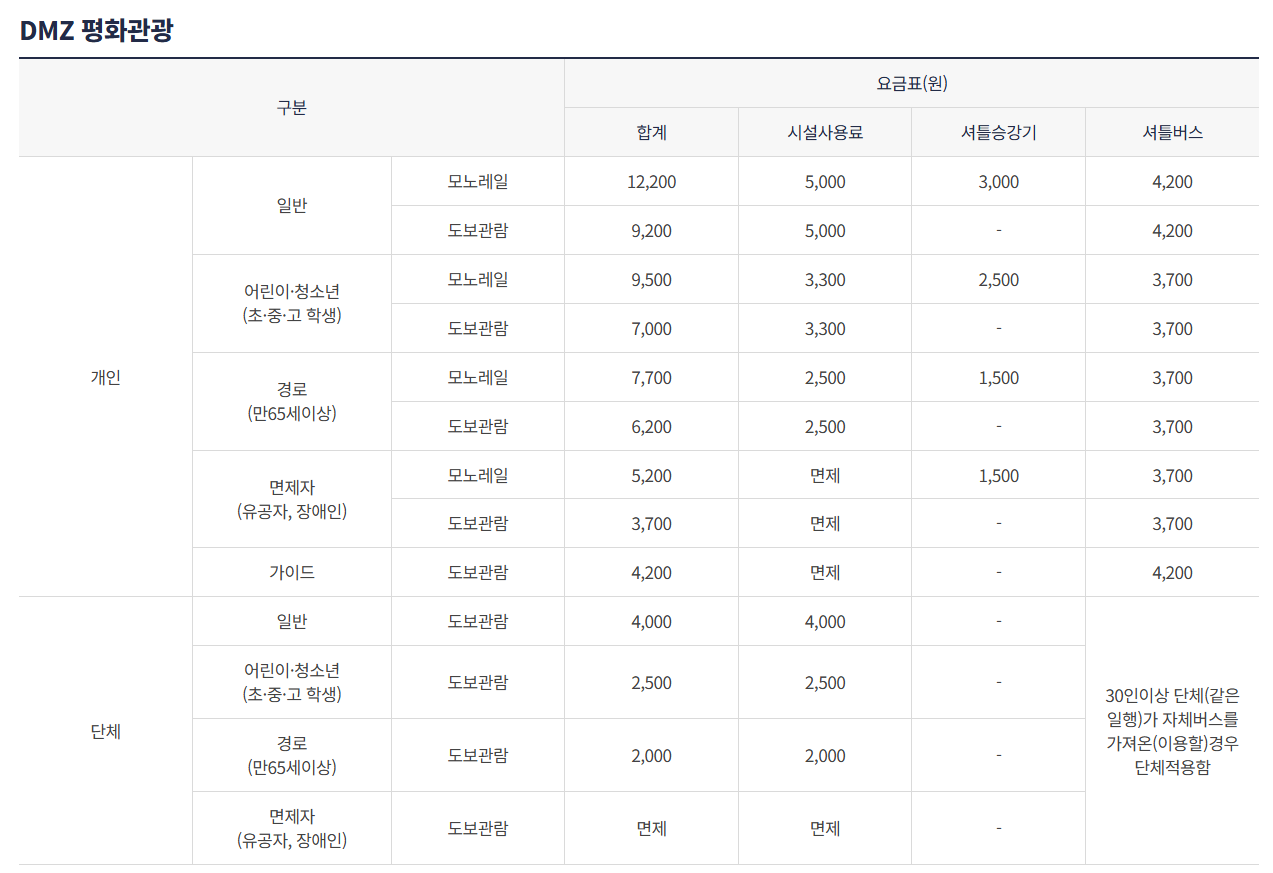The image size is (1273, 873).
Task: Click the 12,200 total value
Action: click(x=651, y=182)
